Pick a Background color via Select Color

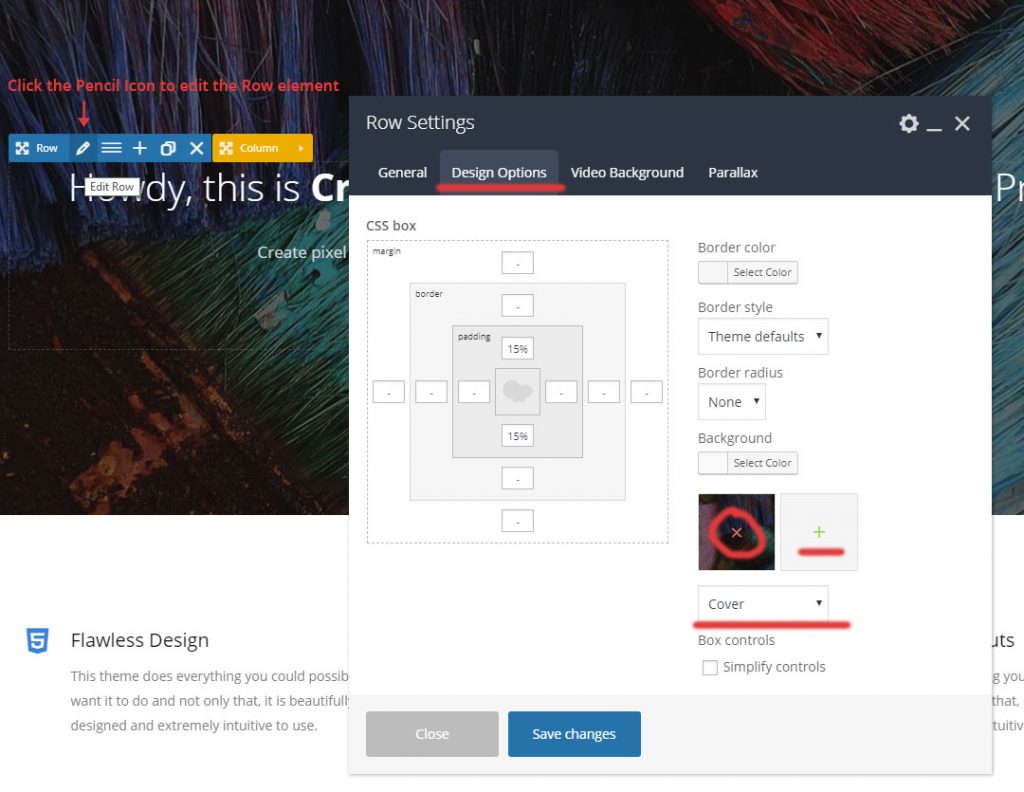[x=748, y=463]
